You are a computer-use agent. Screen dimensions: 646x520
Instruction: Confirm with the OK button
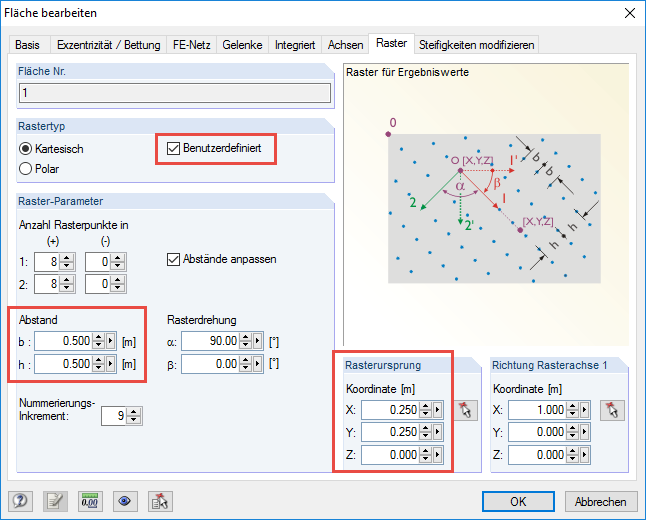(518, 501)
